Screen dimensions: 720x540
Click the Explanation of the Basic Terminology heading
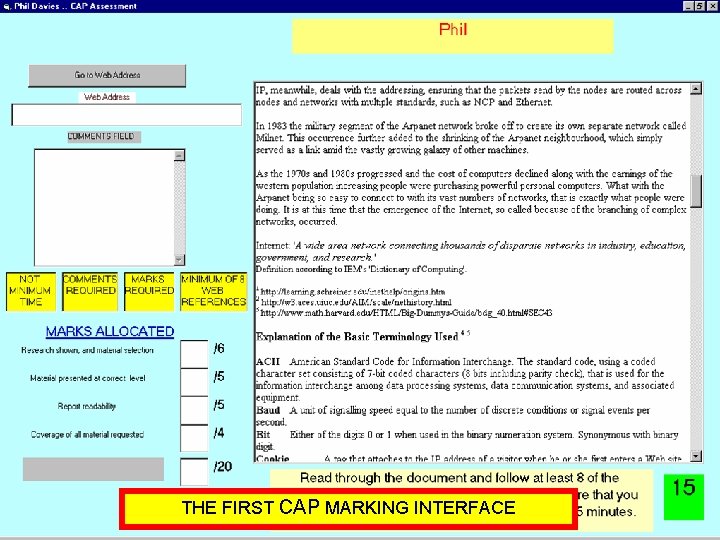coord(357,337)
